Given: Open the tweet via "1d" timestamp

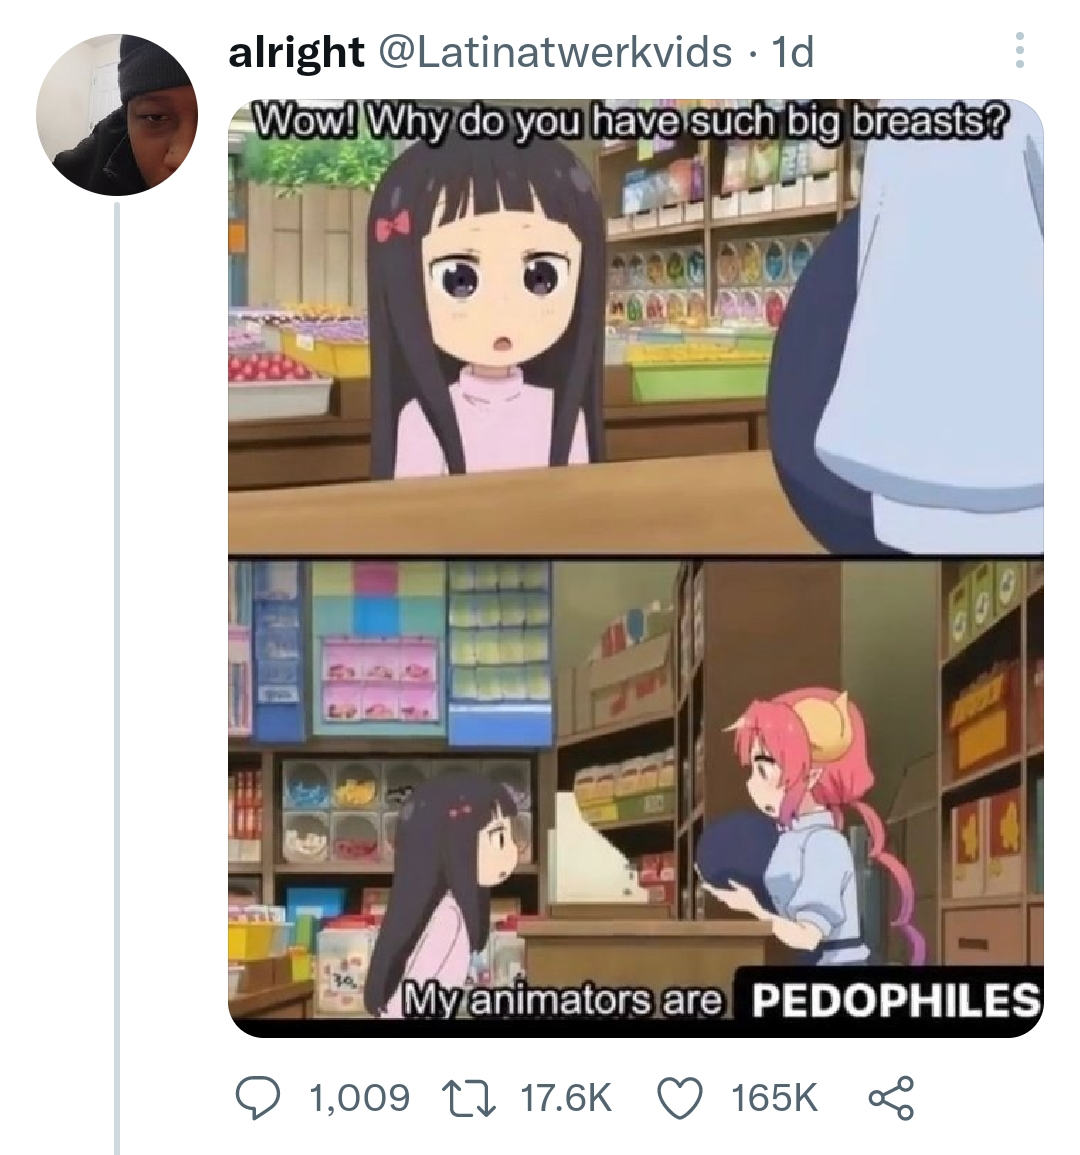Looking at the screenshot, I should coord(791,52).
